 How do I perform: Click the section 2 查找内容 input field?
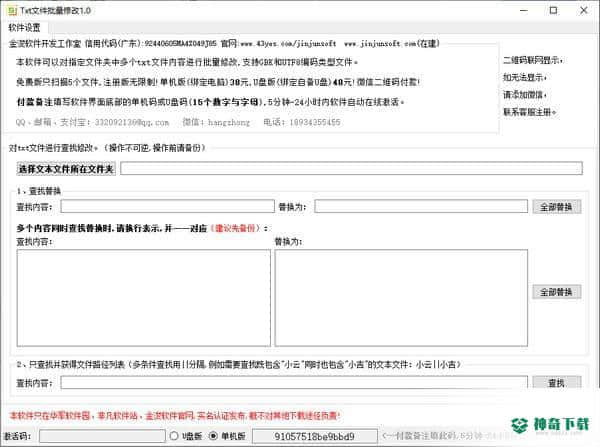tap(294, 382)
